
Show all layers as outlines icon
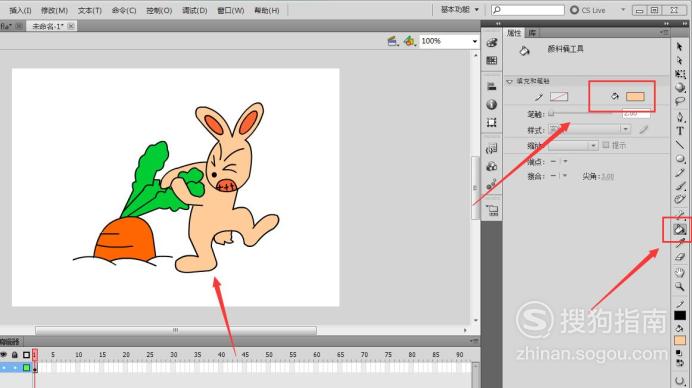[26, 354]
